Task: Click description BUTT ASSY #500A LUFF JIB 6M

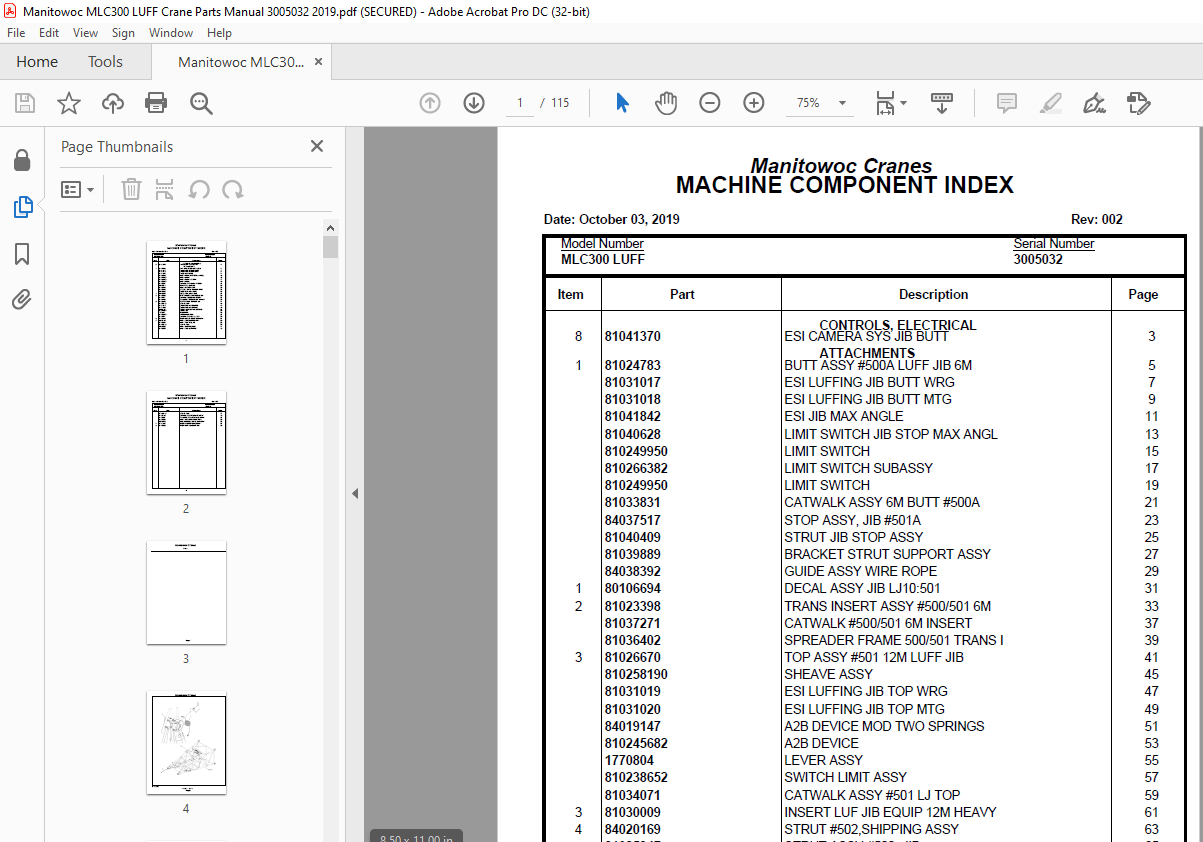Action: pyautogui.click(x=878, y=365)
